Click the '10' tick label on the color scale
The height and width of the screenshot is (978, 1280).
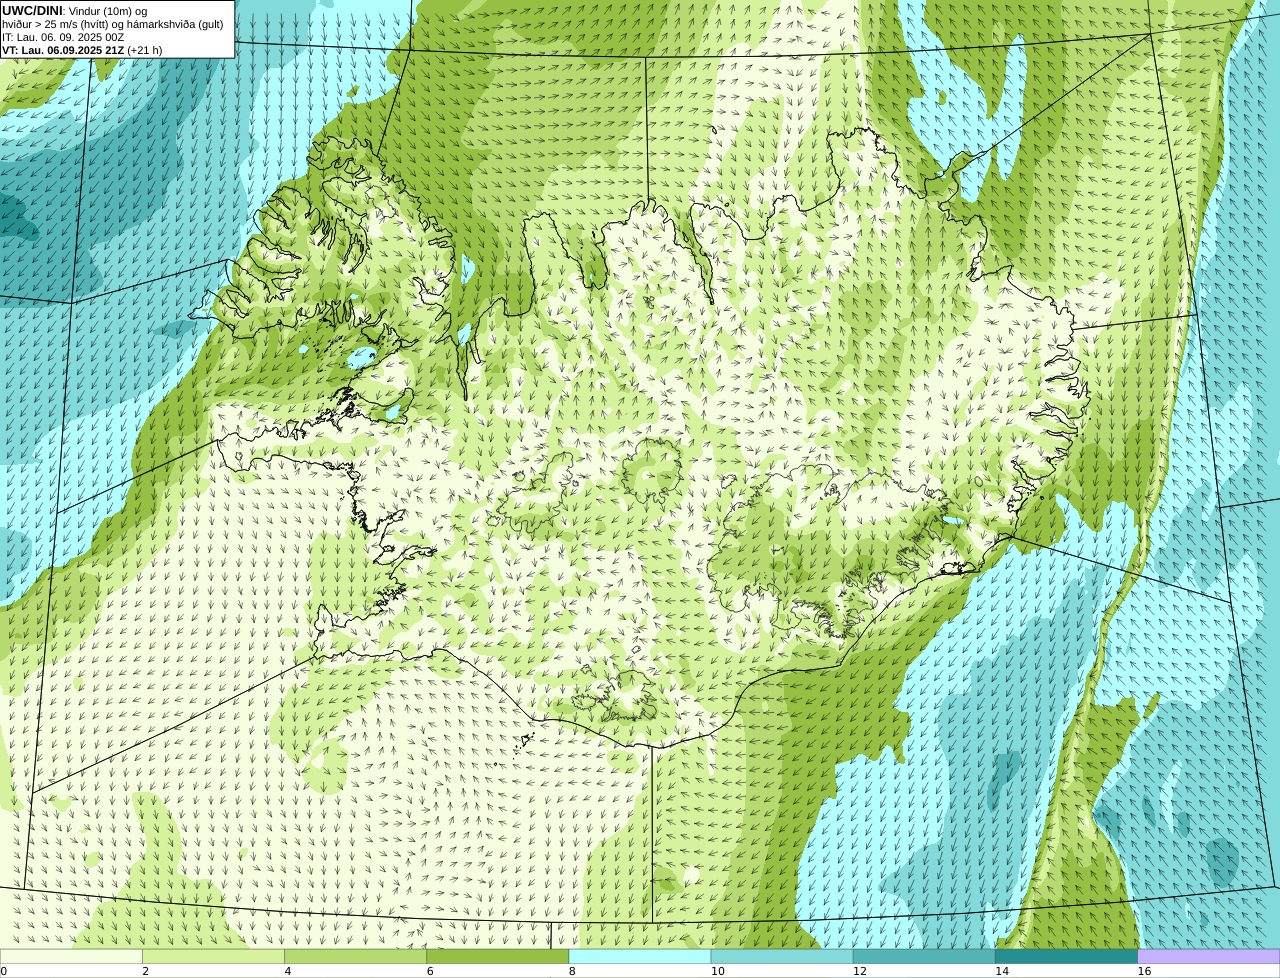717,971
